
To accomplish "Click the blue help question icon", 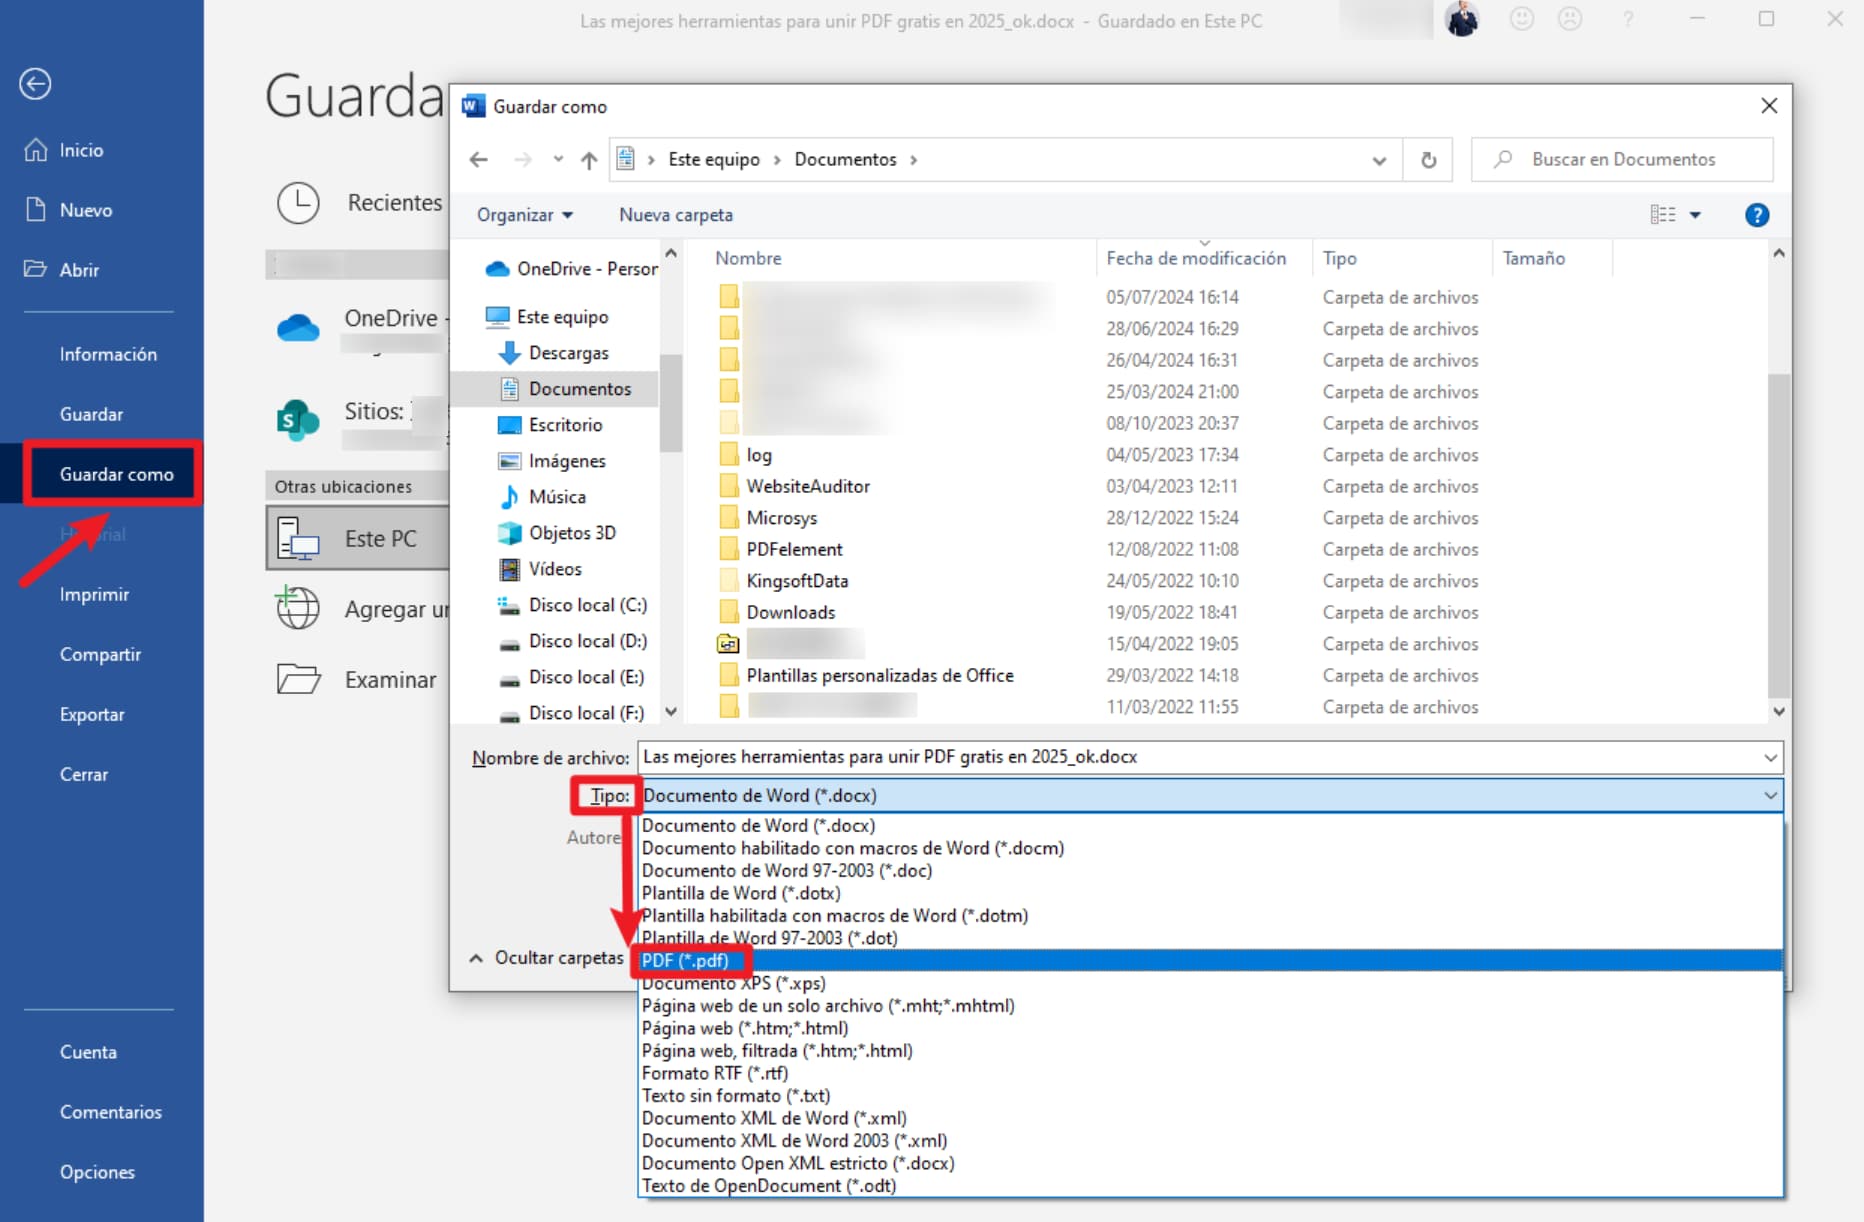I will [1757, 215].
